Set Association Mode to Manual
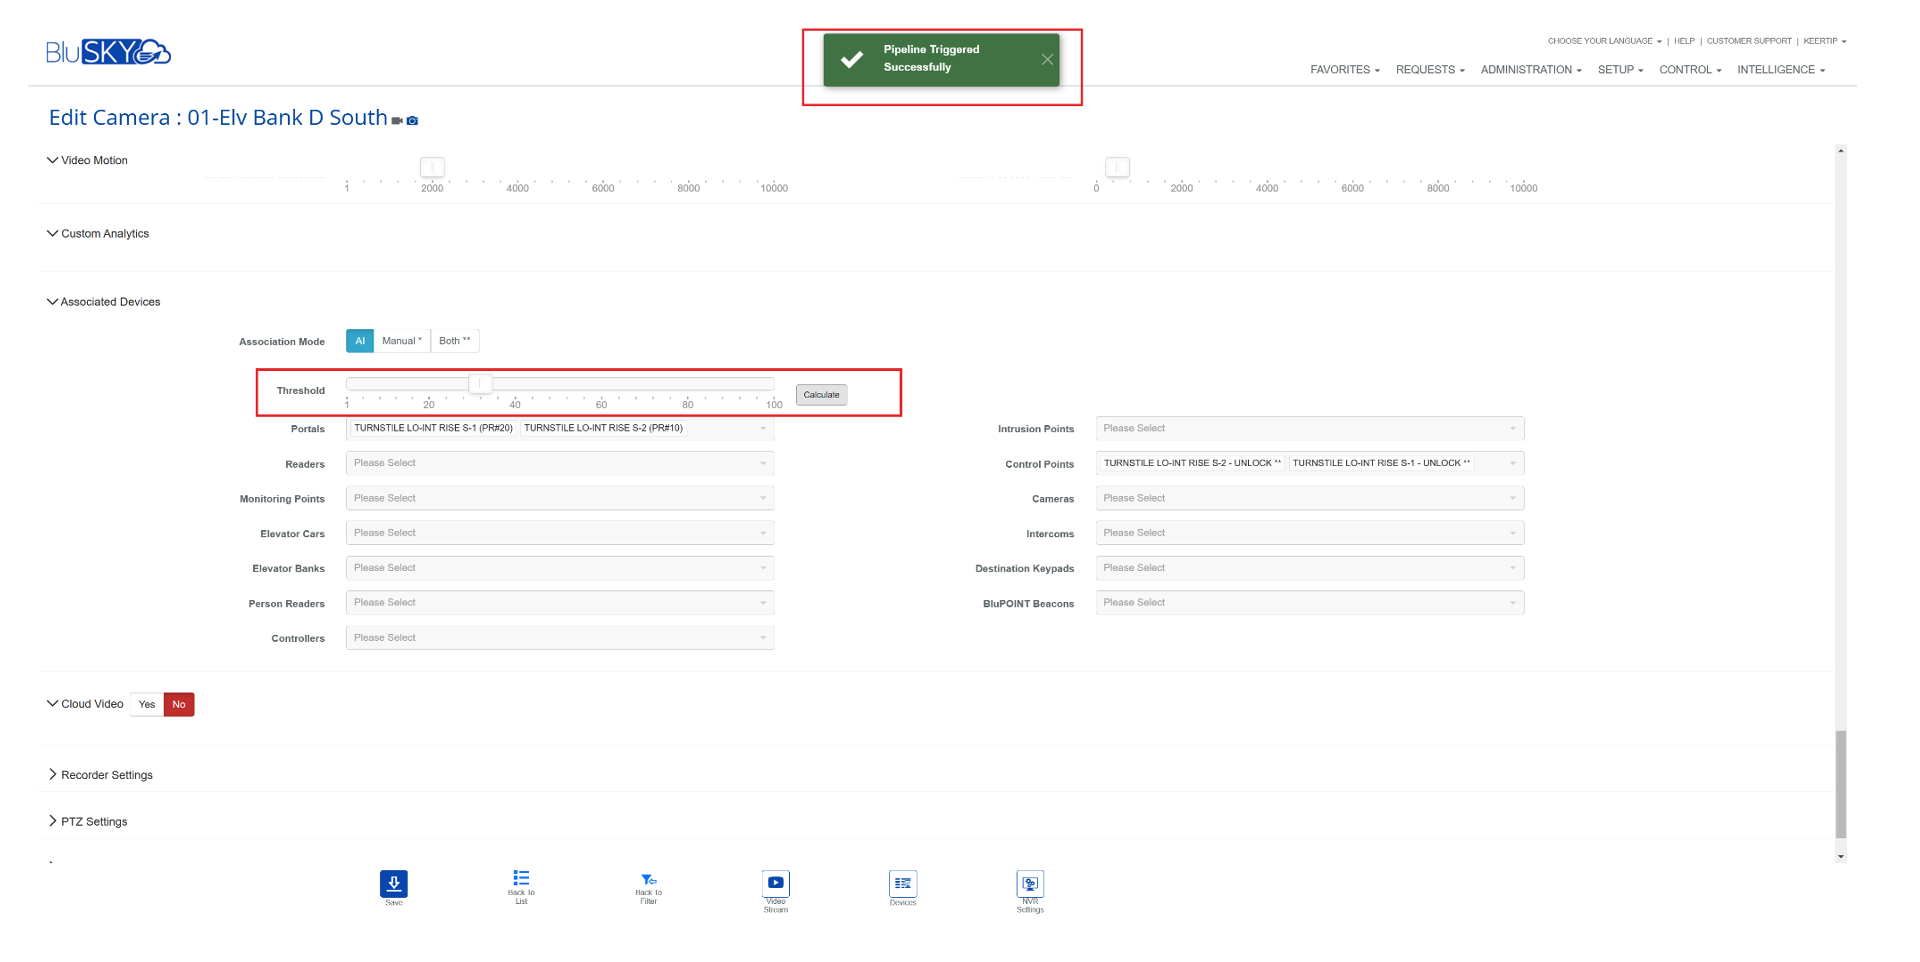The width and height of the screenshot is (1920, 962). [x=401, y=341]
